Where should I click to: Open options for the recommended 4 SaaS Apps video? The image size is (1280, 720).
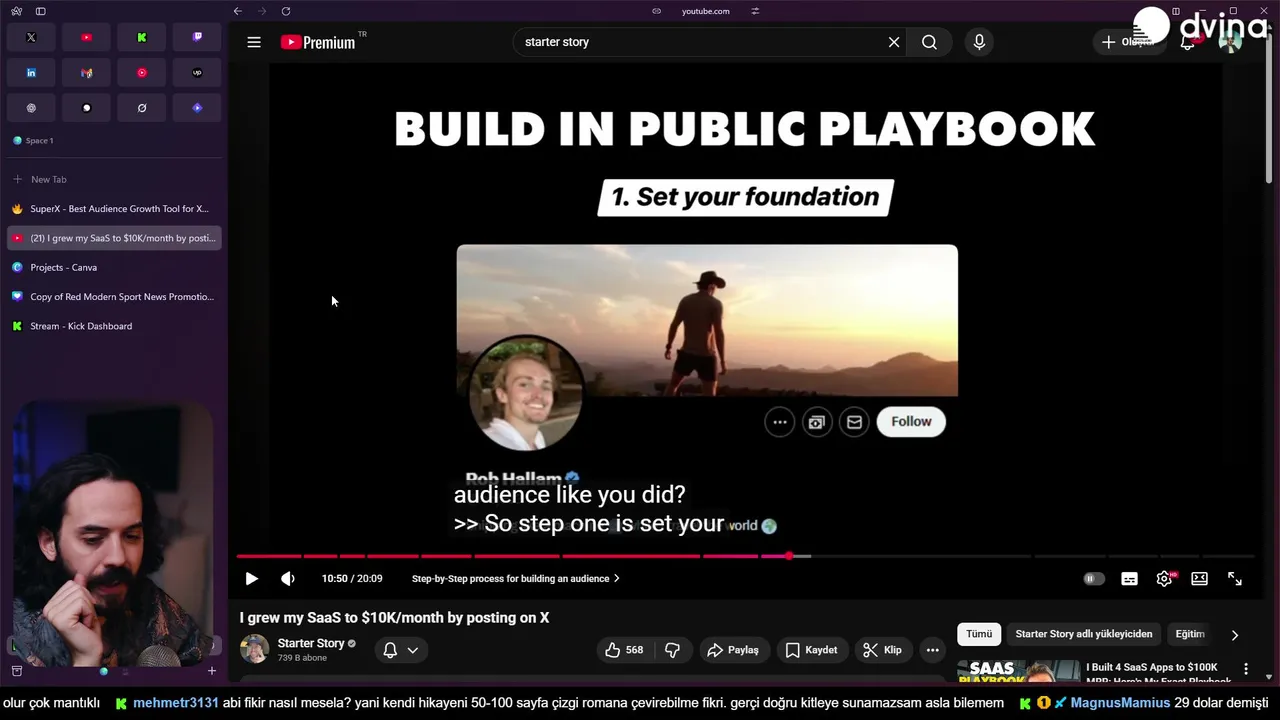[x=1246, y=668]
